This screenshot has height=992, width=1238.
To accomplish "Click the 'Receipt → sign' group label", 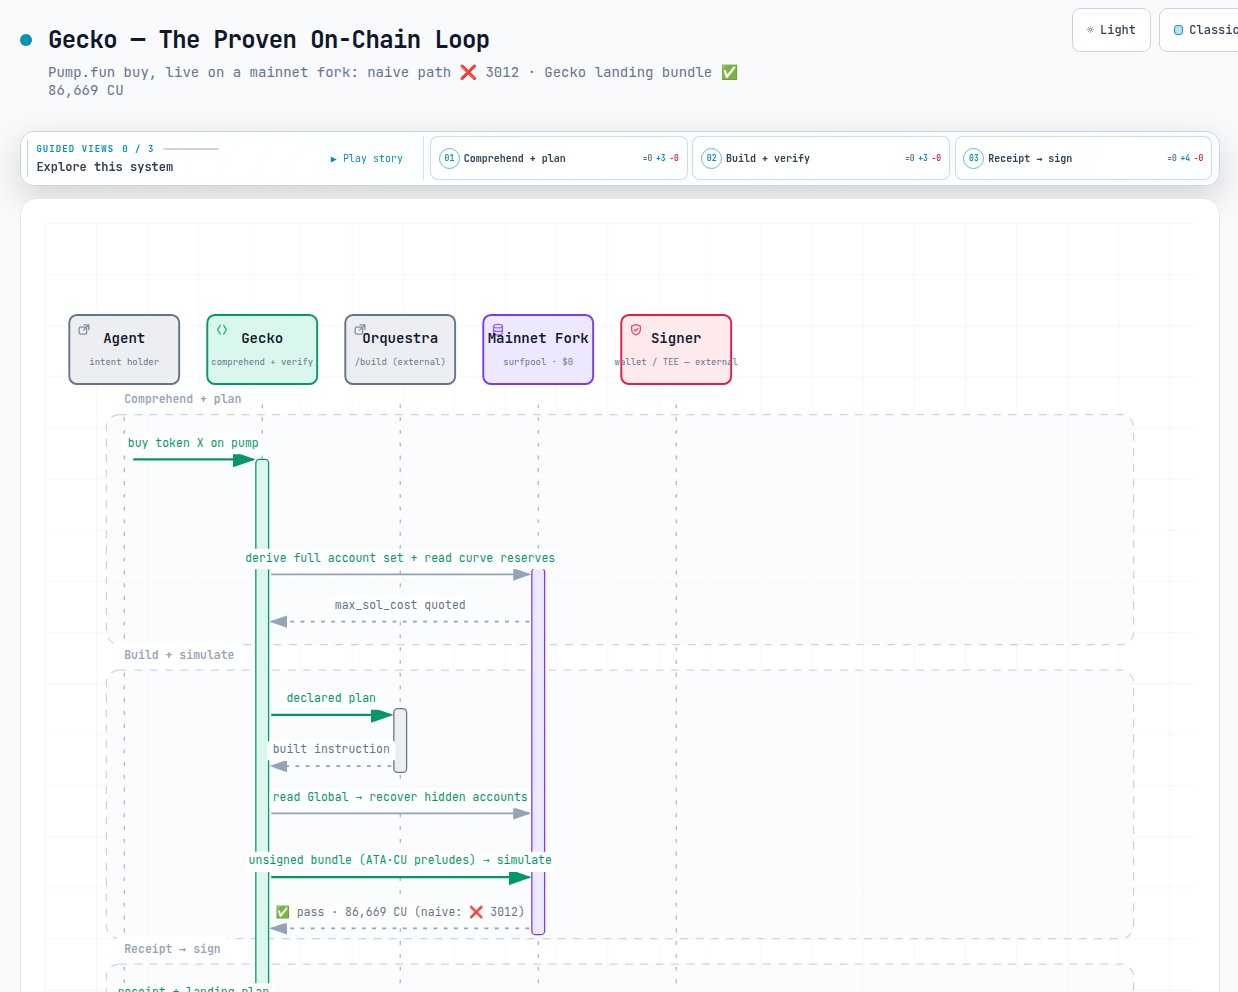I will coord(172,949).
